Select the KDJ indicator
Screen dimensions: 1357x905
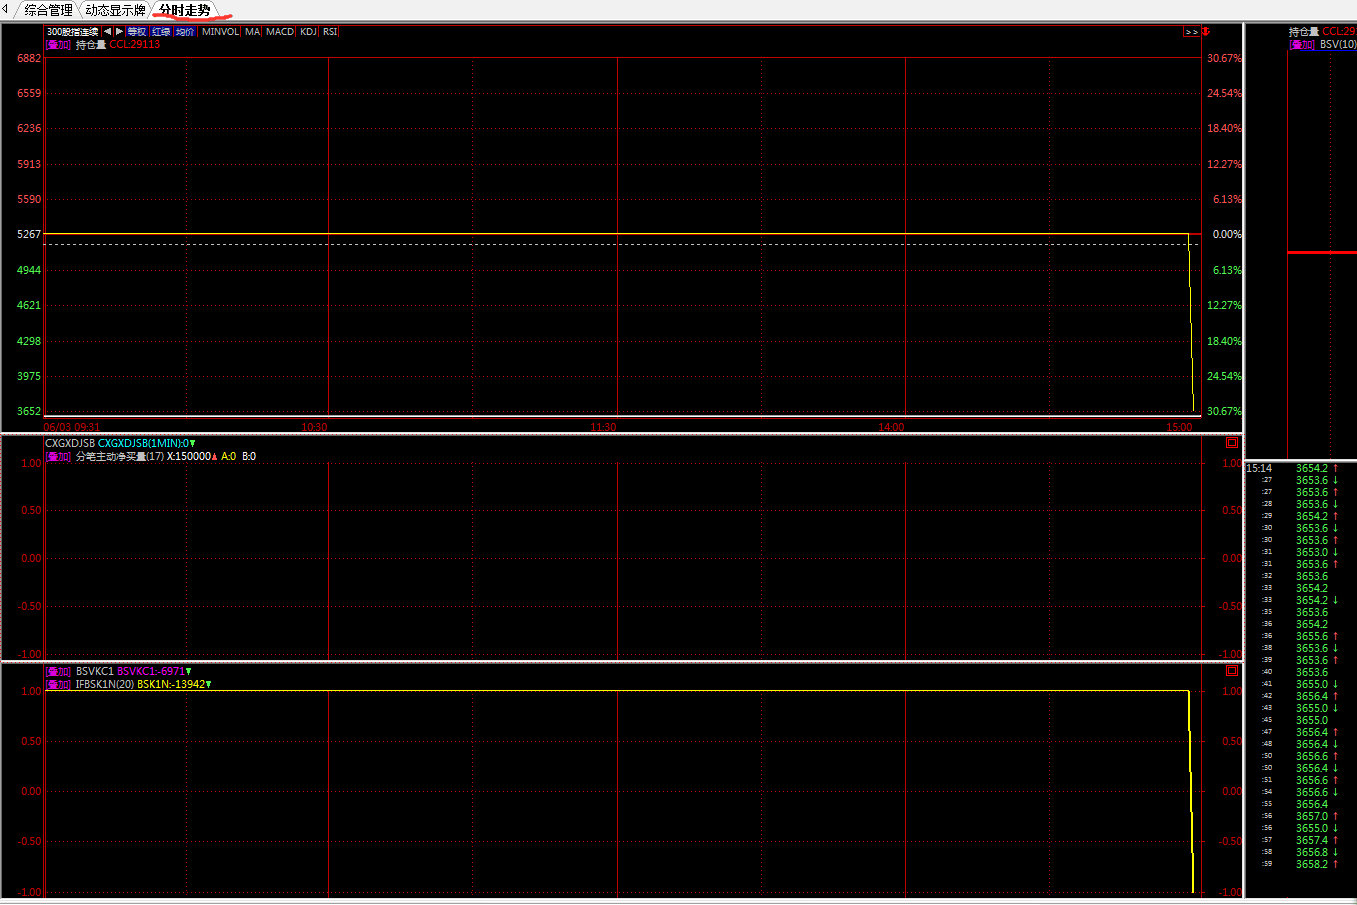[308, 32]
